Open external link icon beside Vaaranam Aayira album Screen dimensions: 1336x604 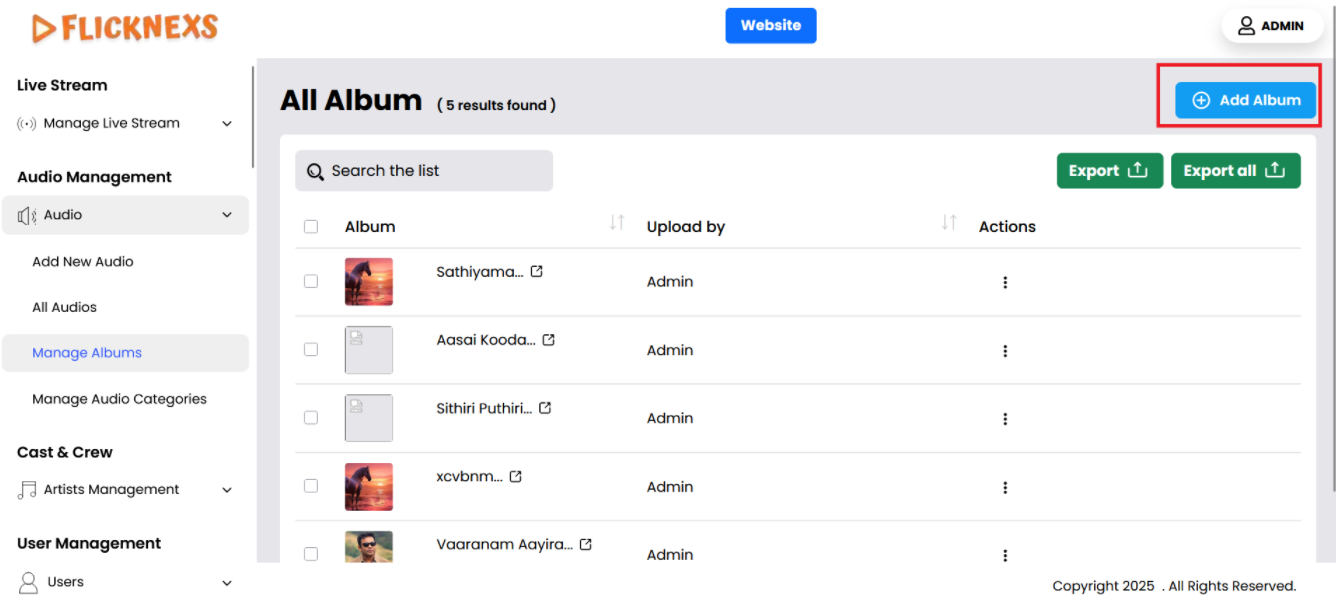[x=586, y=545]
